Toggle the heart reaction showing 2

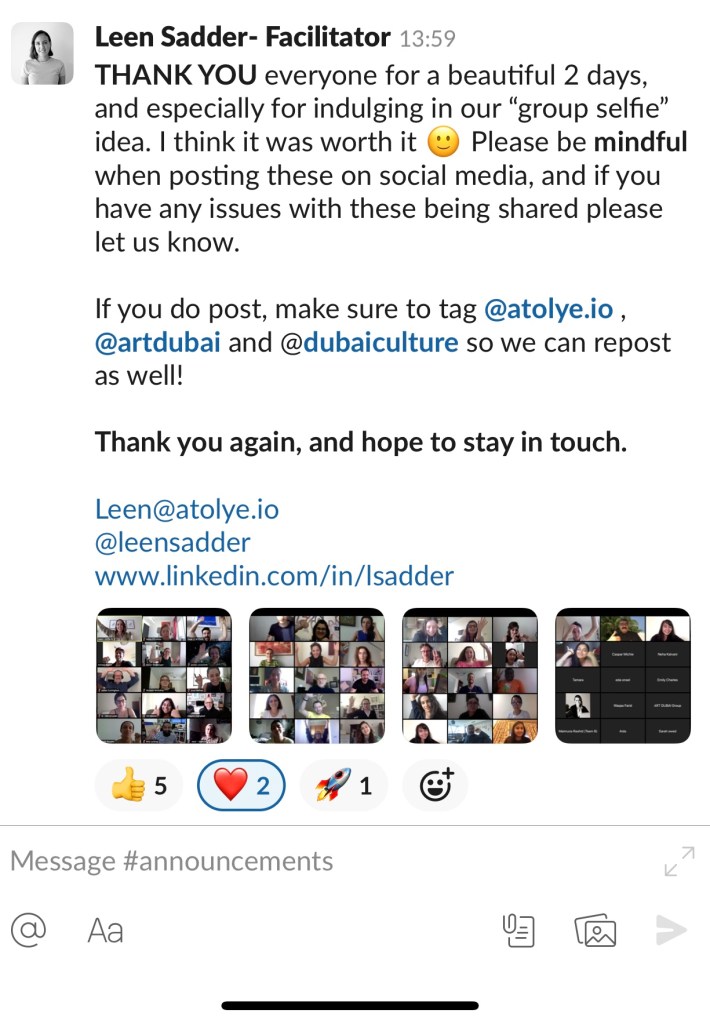[x=241, y=785]
